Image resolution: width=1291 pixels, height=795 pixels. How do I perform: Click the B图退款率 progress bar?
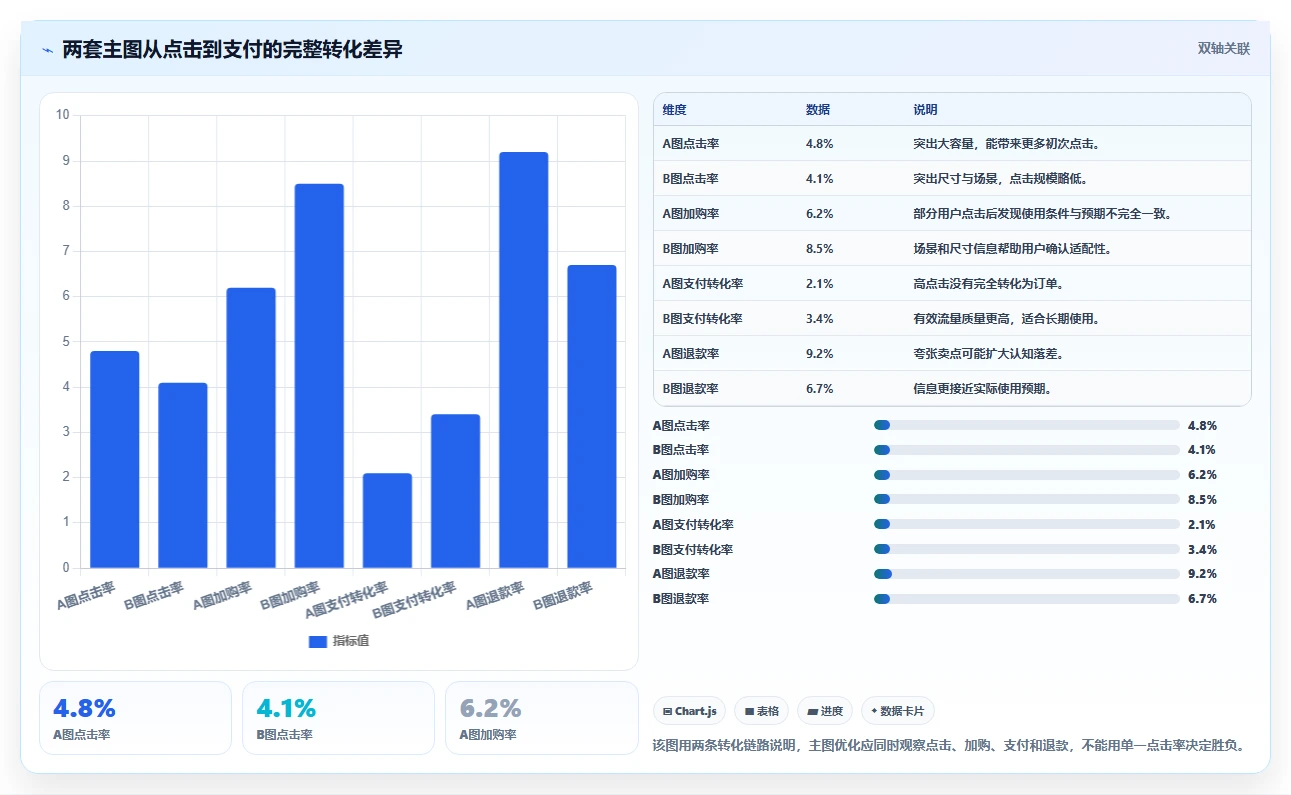1027,599
